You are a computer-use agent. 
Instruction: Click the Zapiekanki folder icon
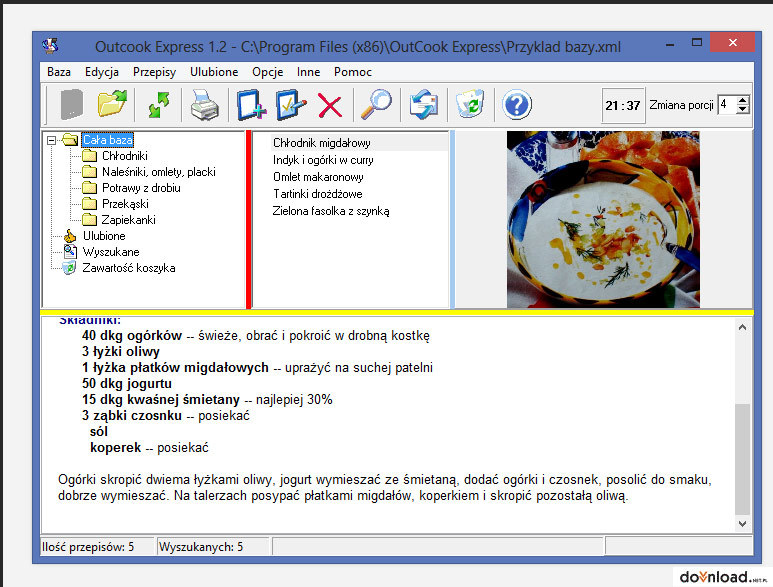[90, 219]
